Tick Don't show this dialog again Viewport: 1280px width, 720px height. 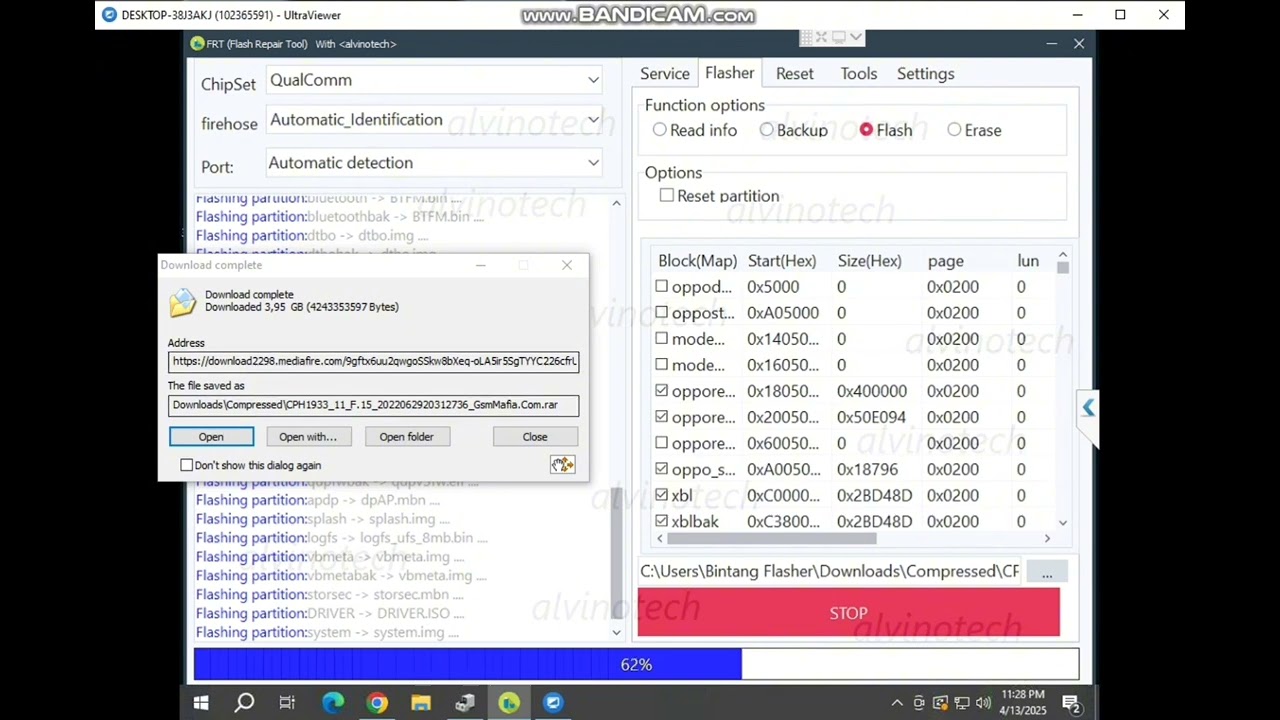pyautogui.click(x=186, y=465)
